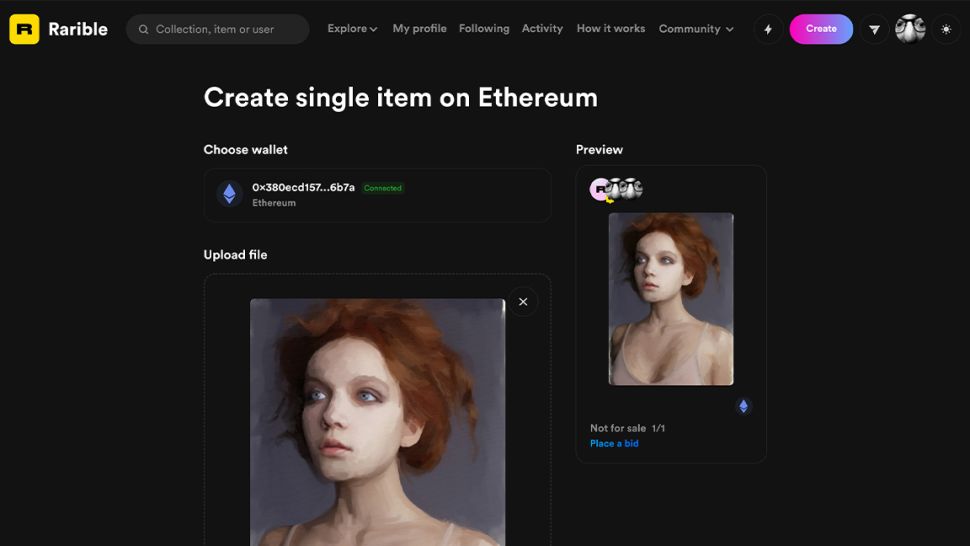Click the Rarible brand name text
The height and width of the screenshot is (546, 970).
click(x=78, y=29)
